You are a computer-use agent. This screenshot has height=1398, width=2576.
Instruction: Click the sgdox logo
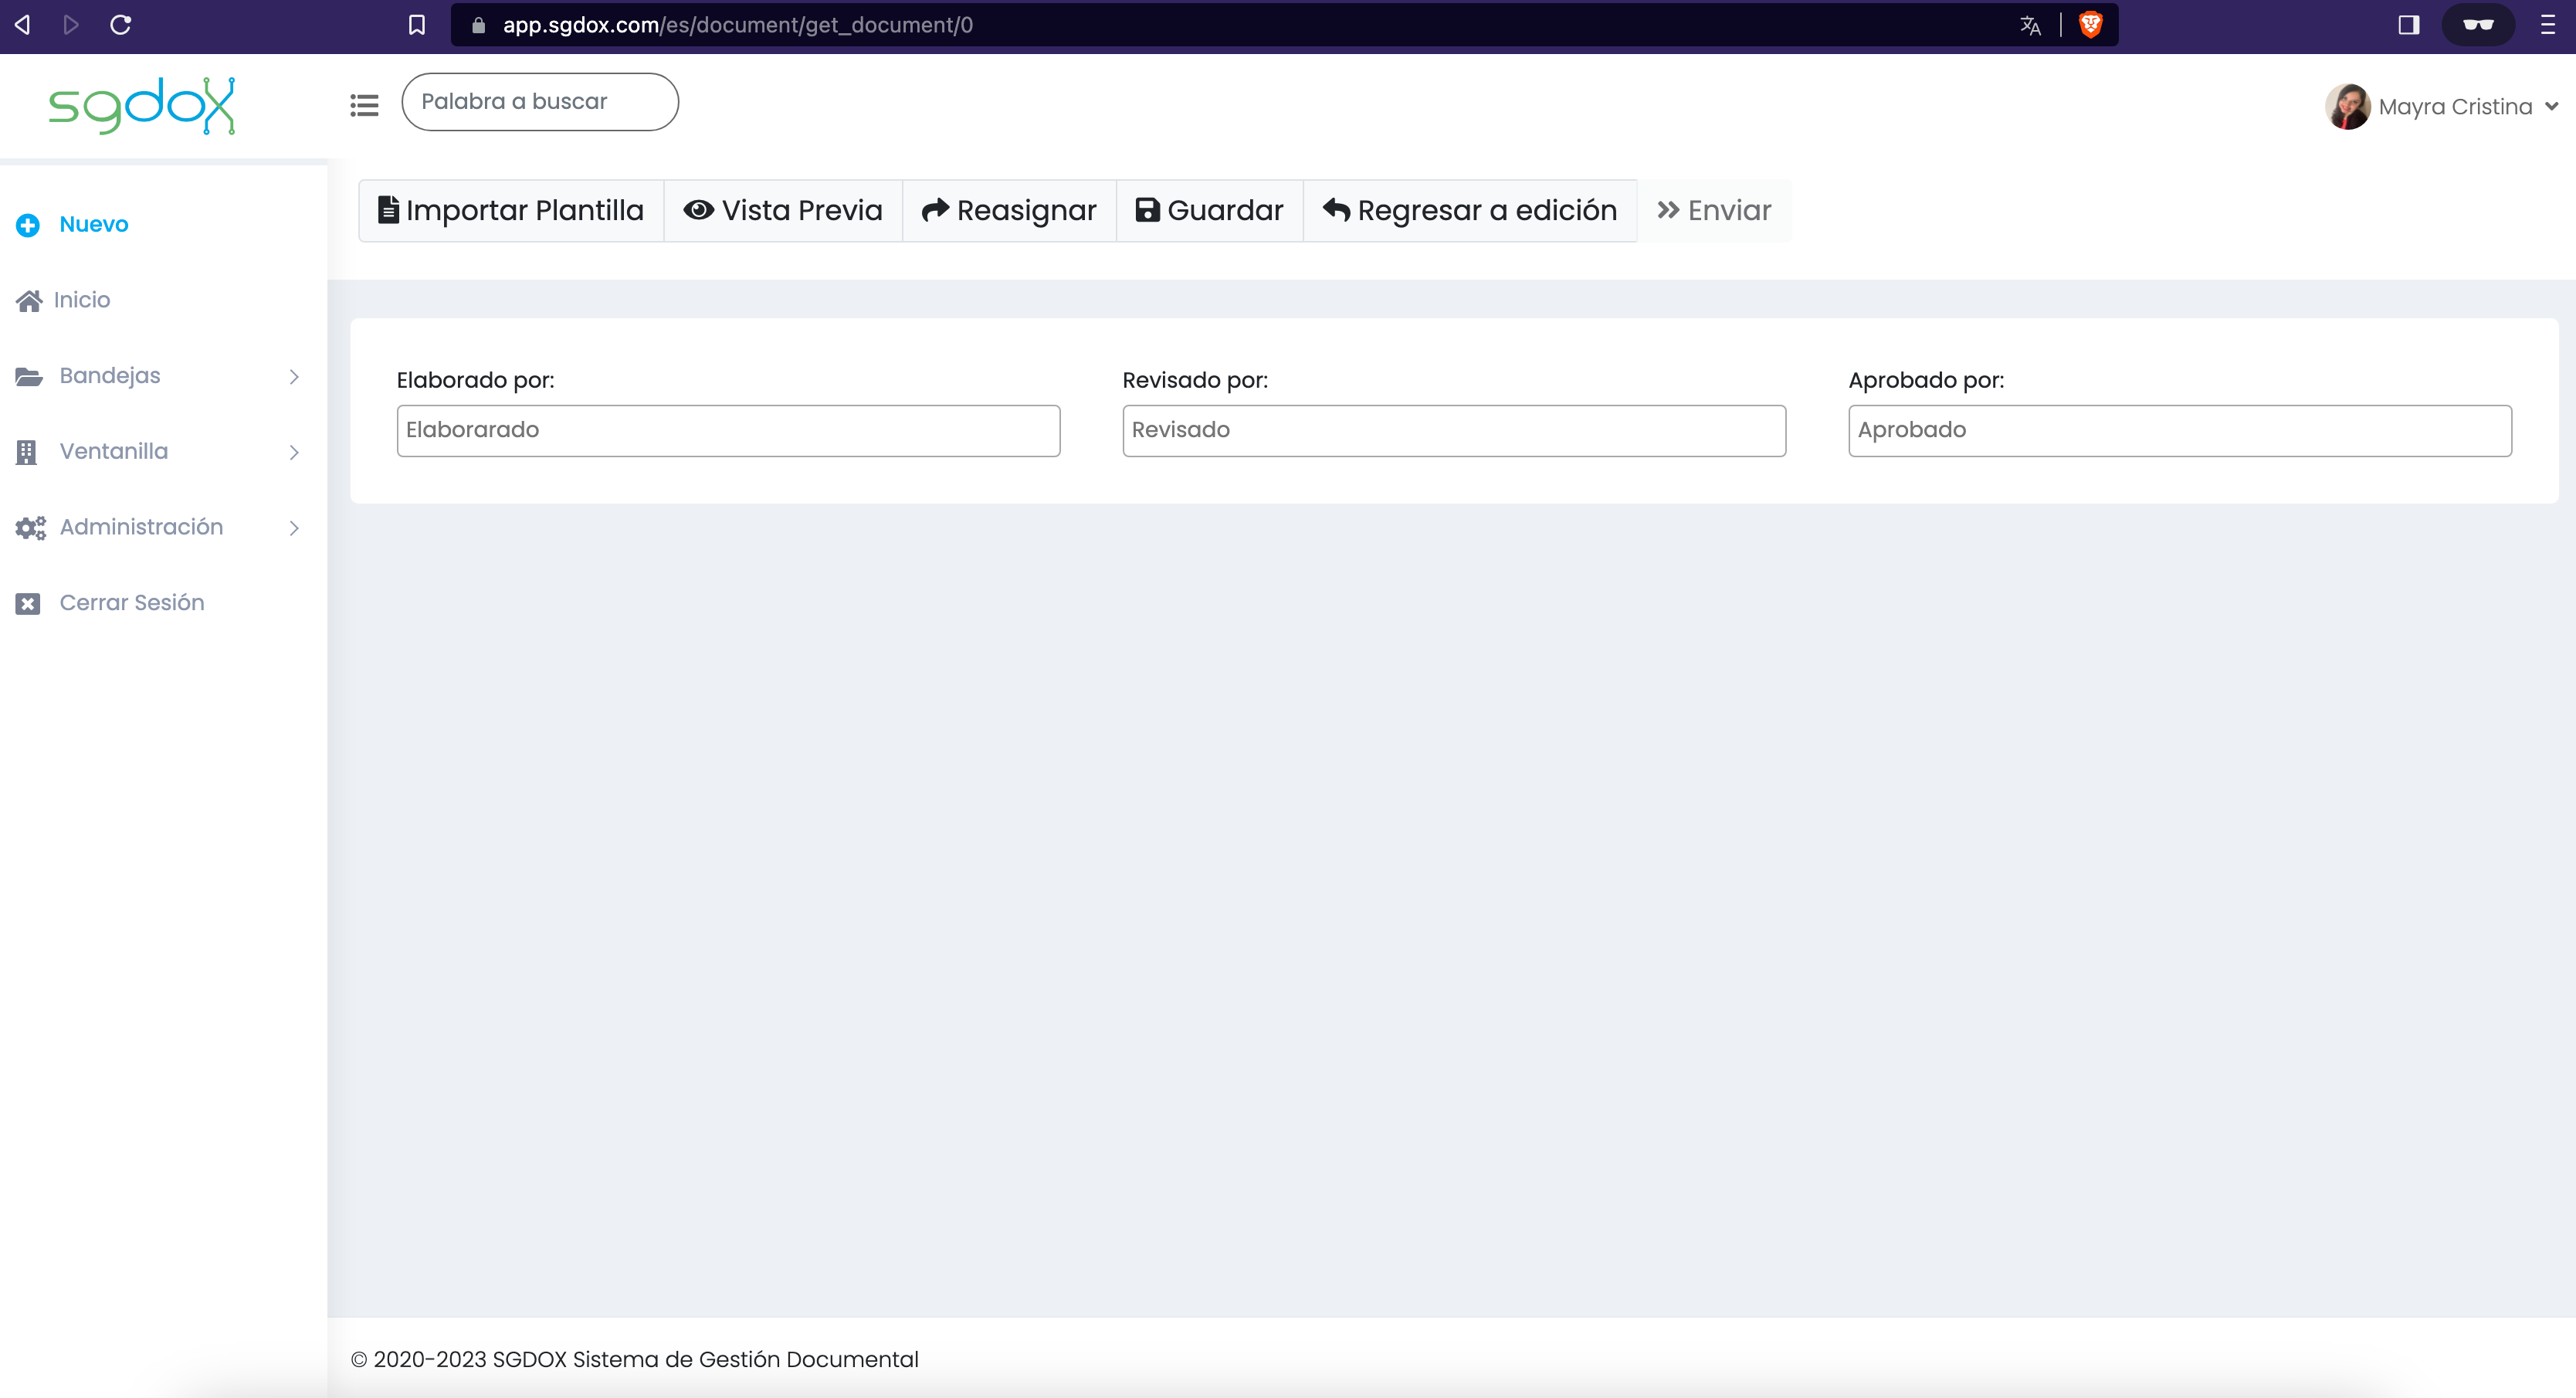tap(142, 105)
